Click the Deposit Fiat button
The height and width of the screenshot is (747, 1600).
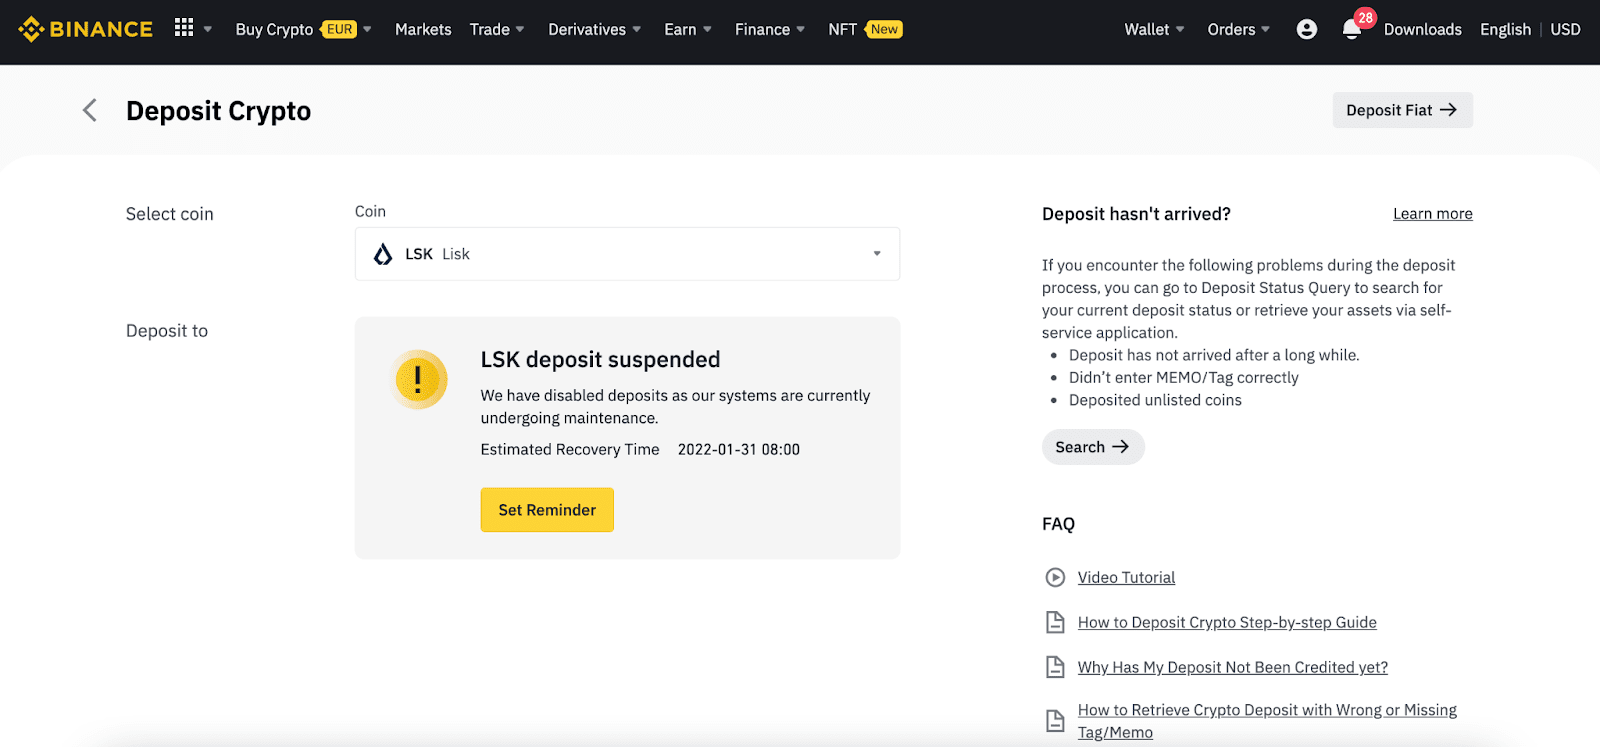click(1402, 110)
